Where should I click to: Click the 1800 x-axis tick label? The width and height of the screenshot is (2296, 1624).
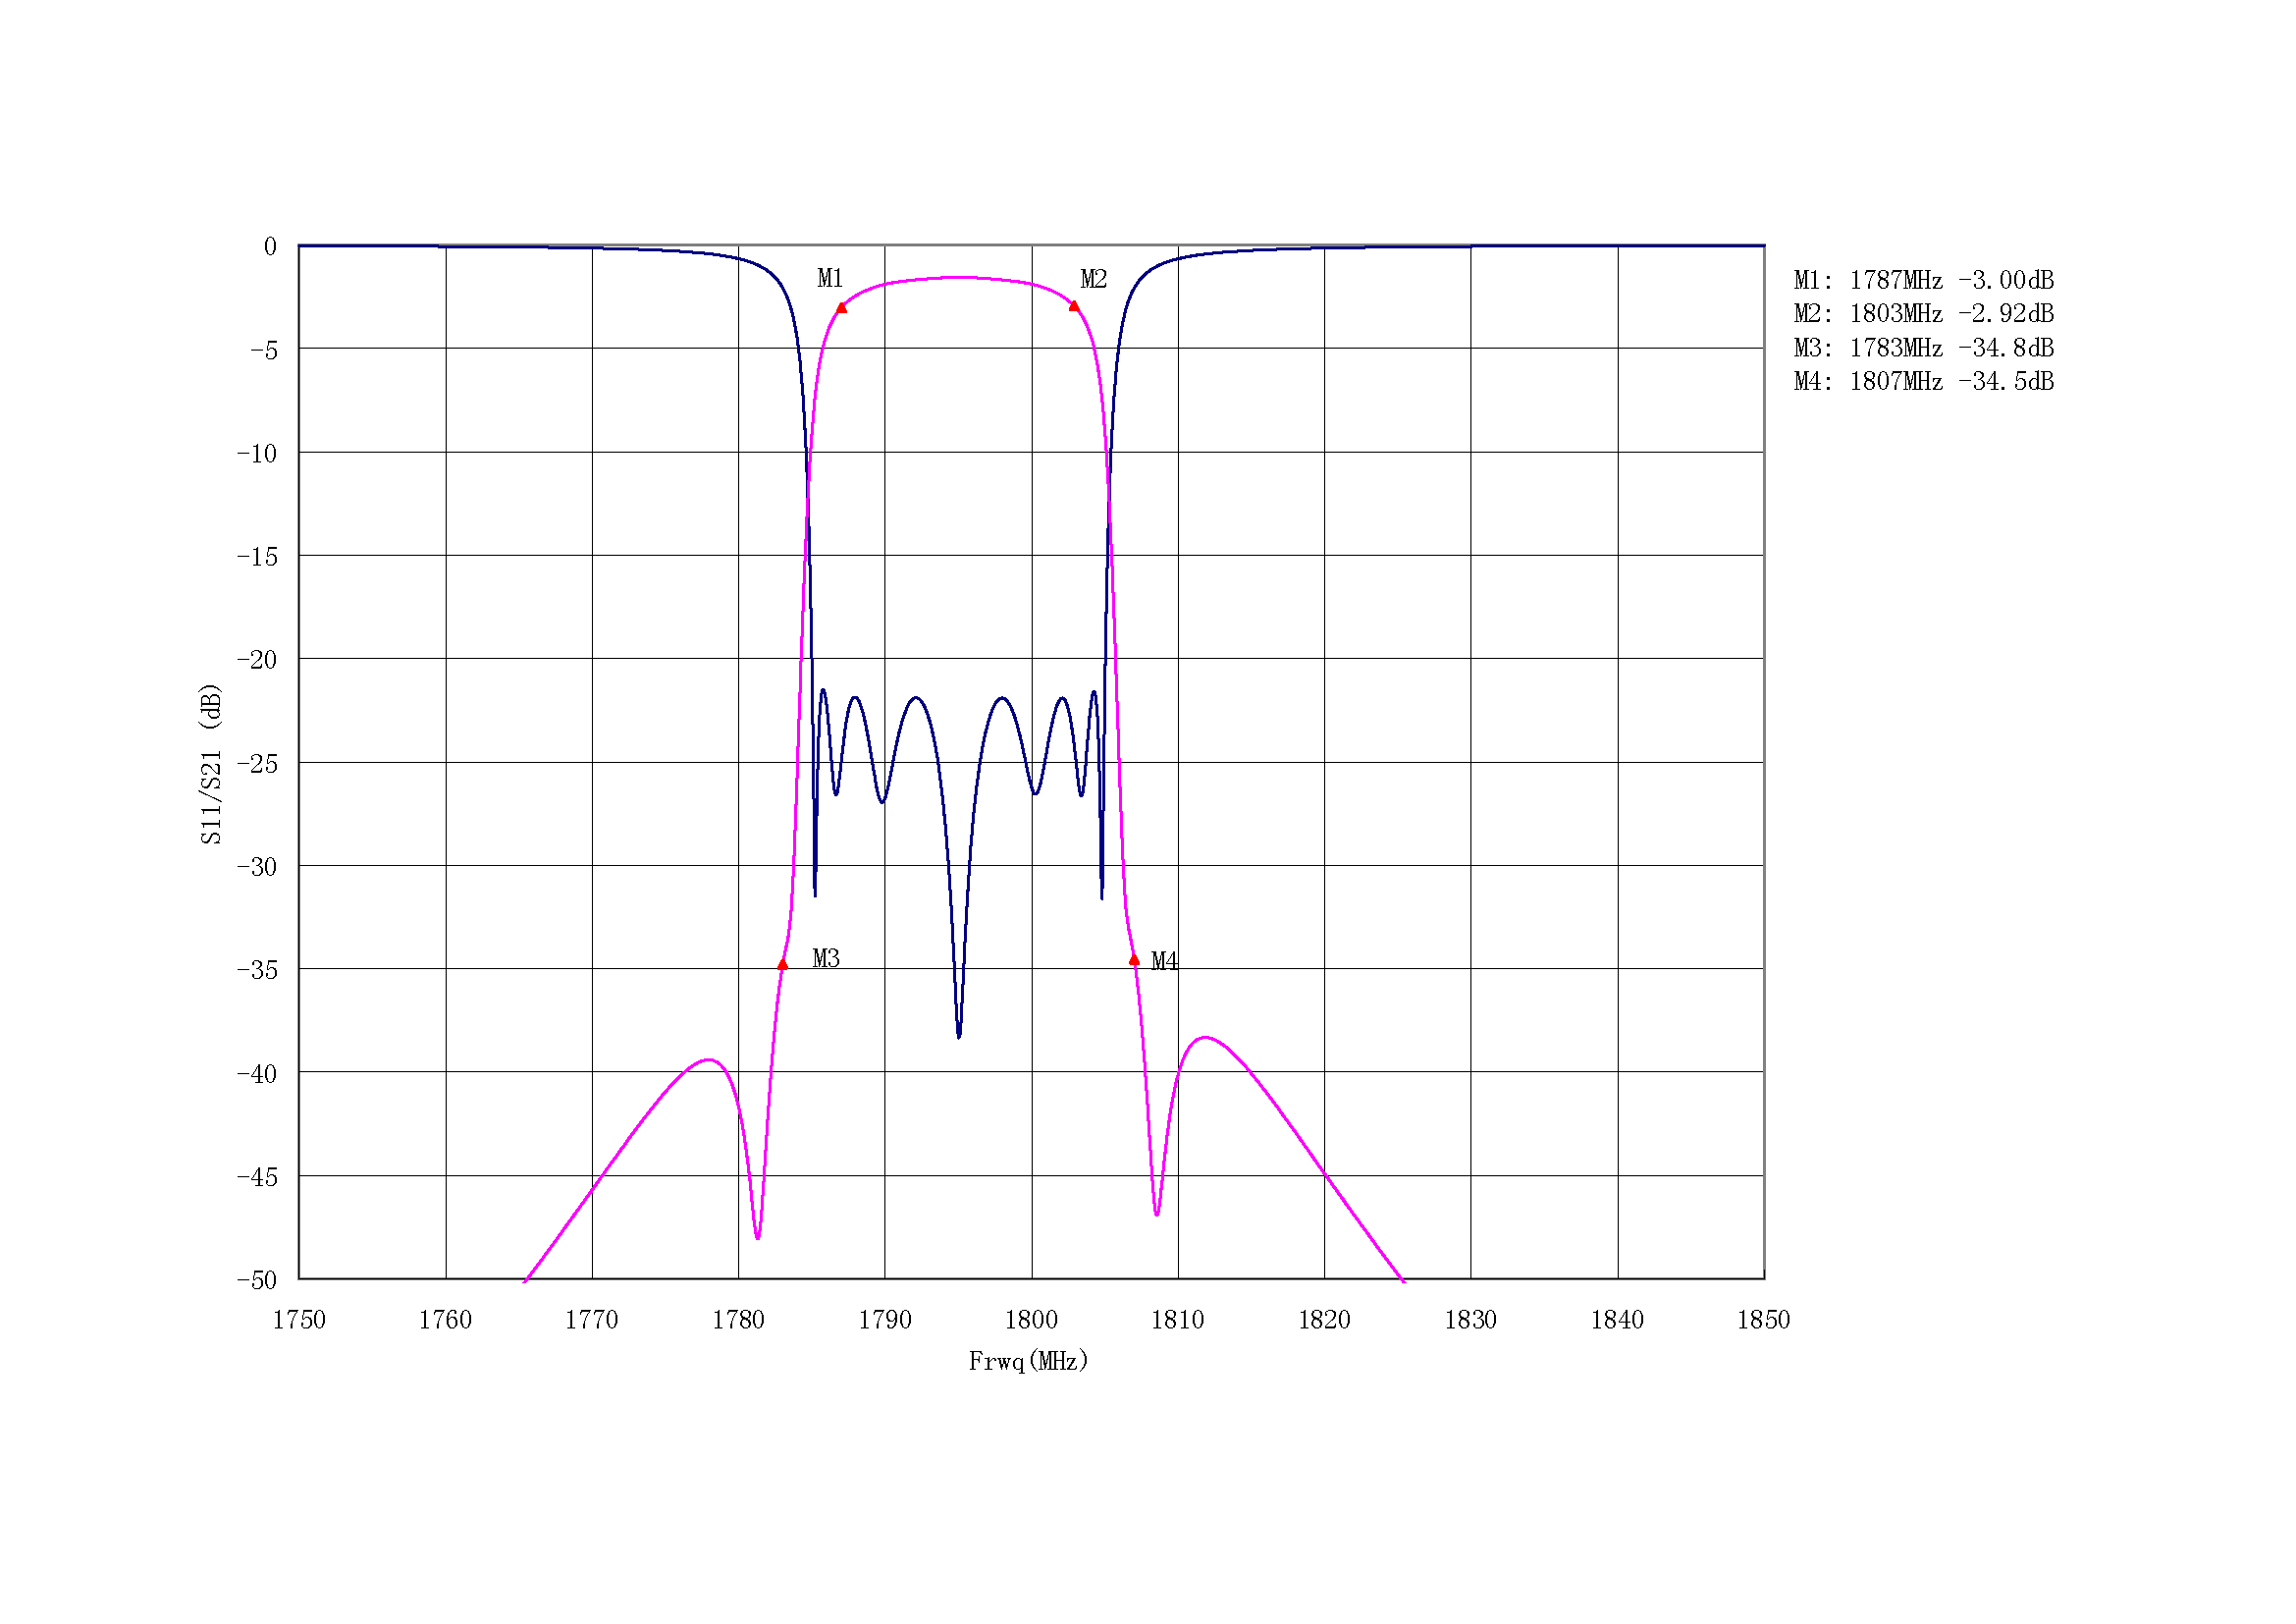pyautogui.click(x=1031, y=1320)
